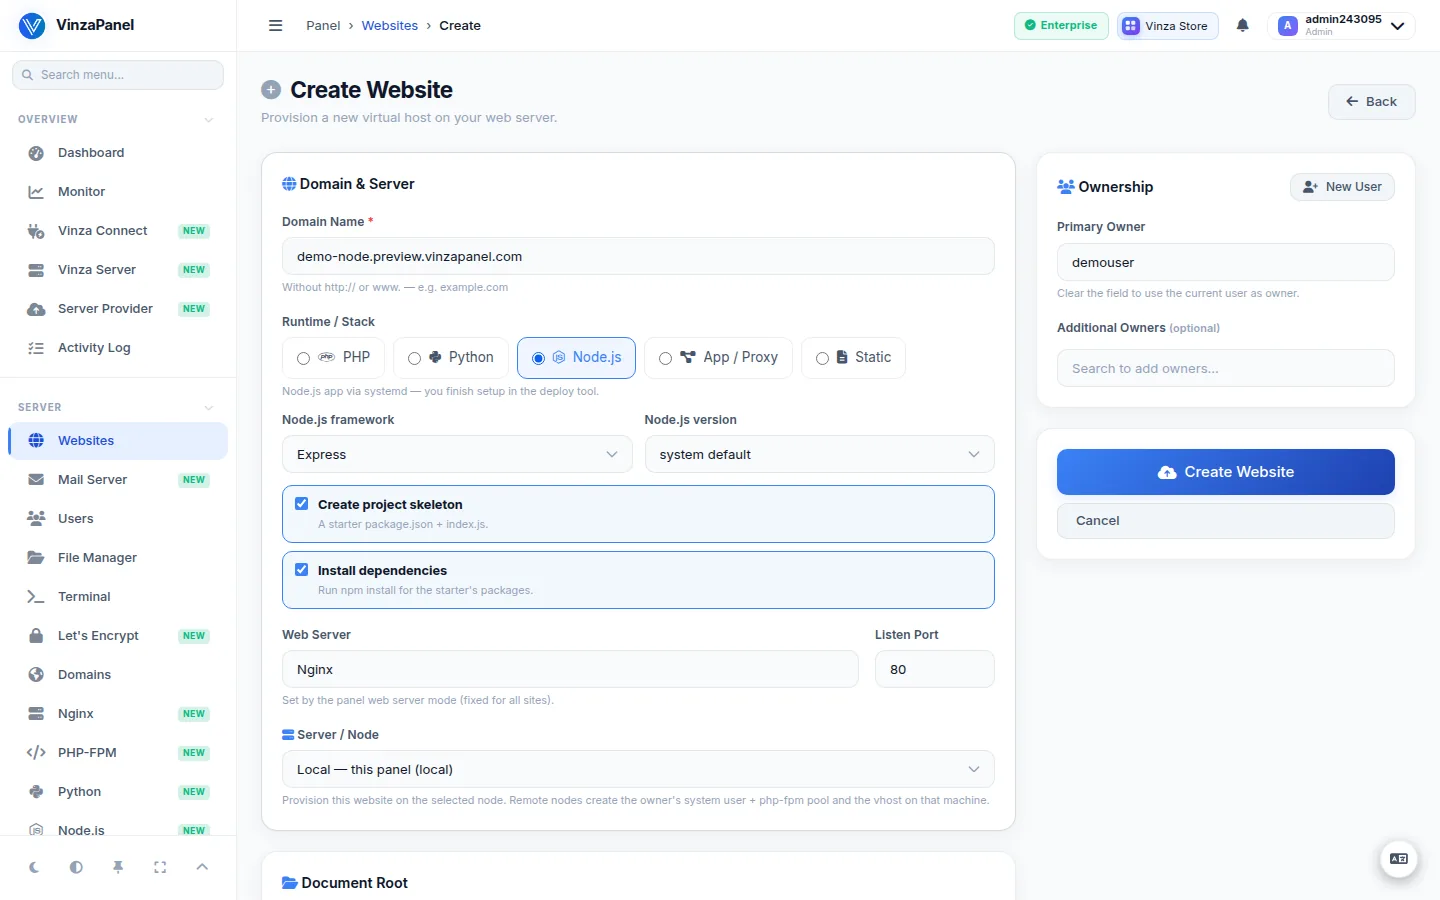
Task: Enter fullscreen with expand icon
Action: pyautogui.click(x=160, y=867)
